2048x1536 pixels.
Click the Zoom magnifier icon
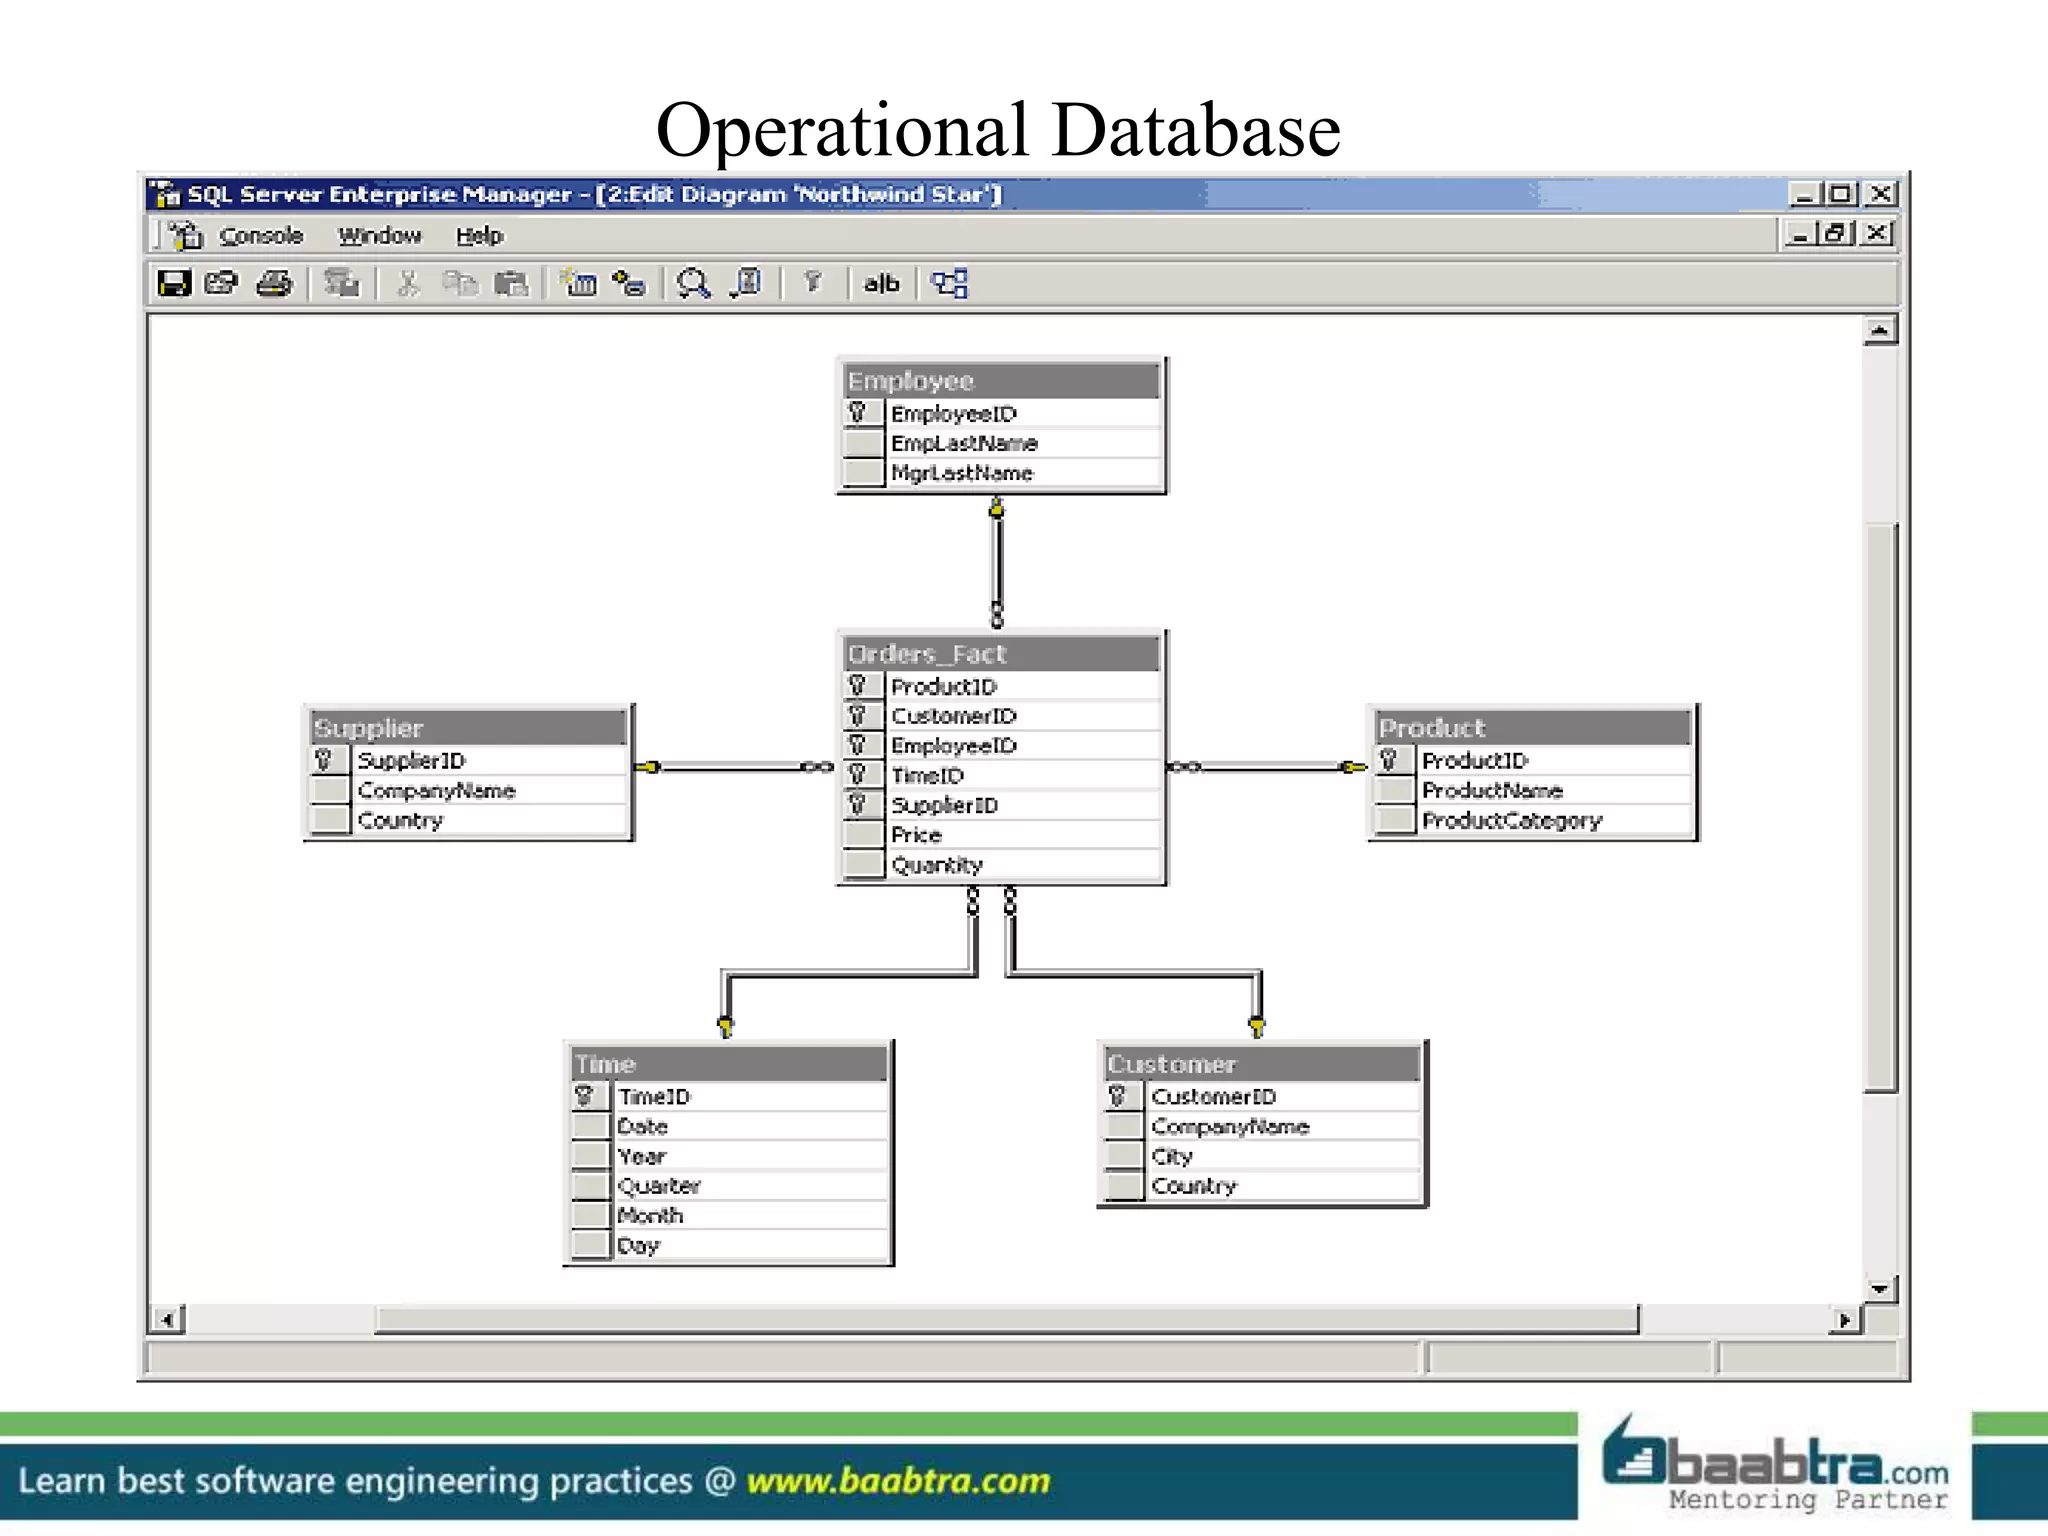coord(693,284)
